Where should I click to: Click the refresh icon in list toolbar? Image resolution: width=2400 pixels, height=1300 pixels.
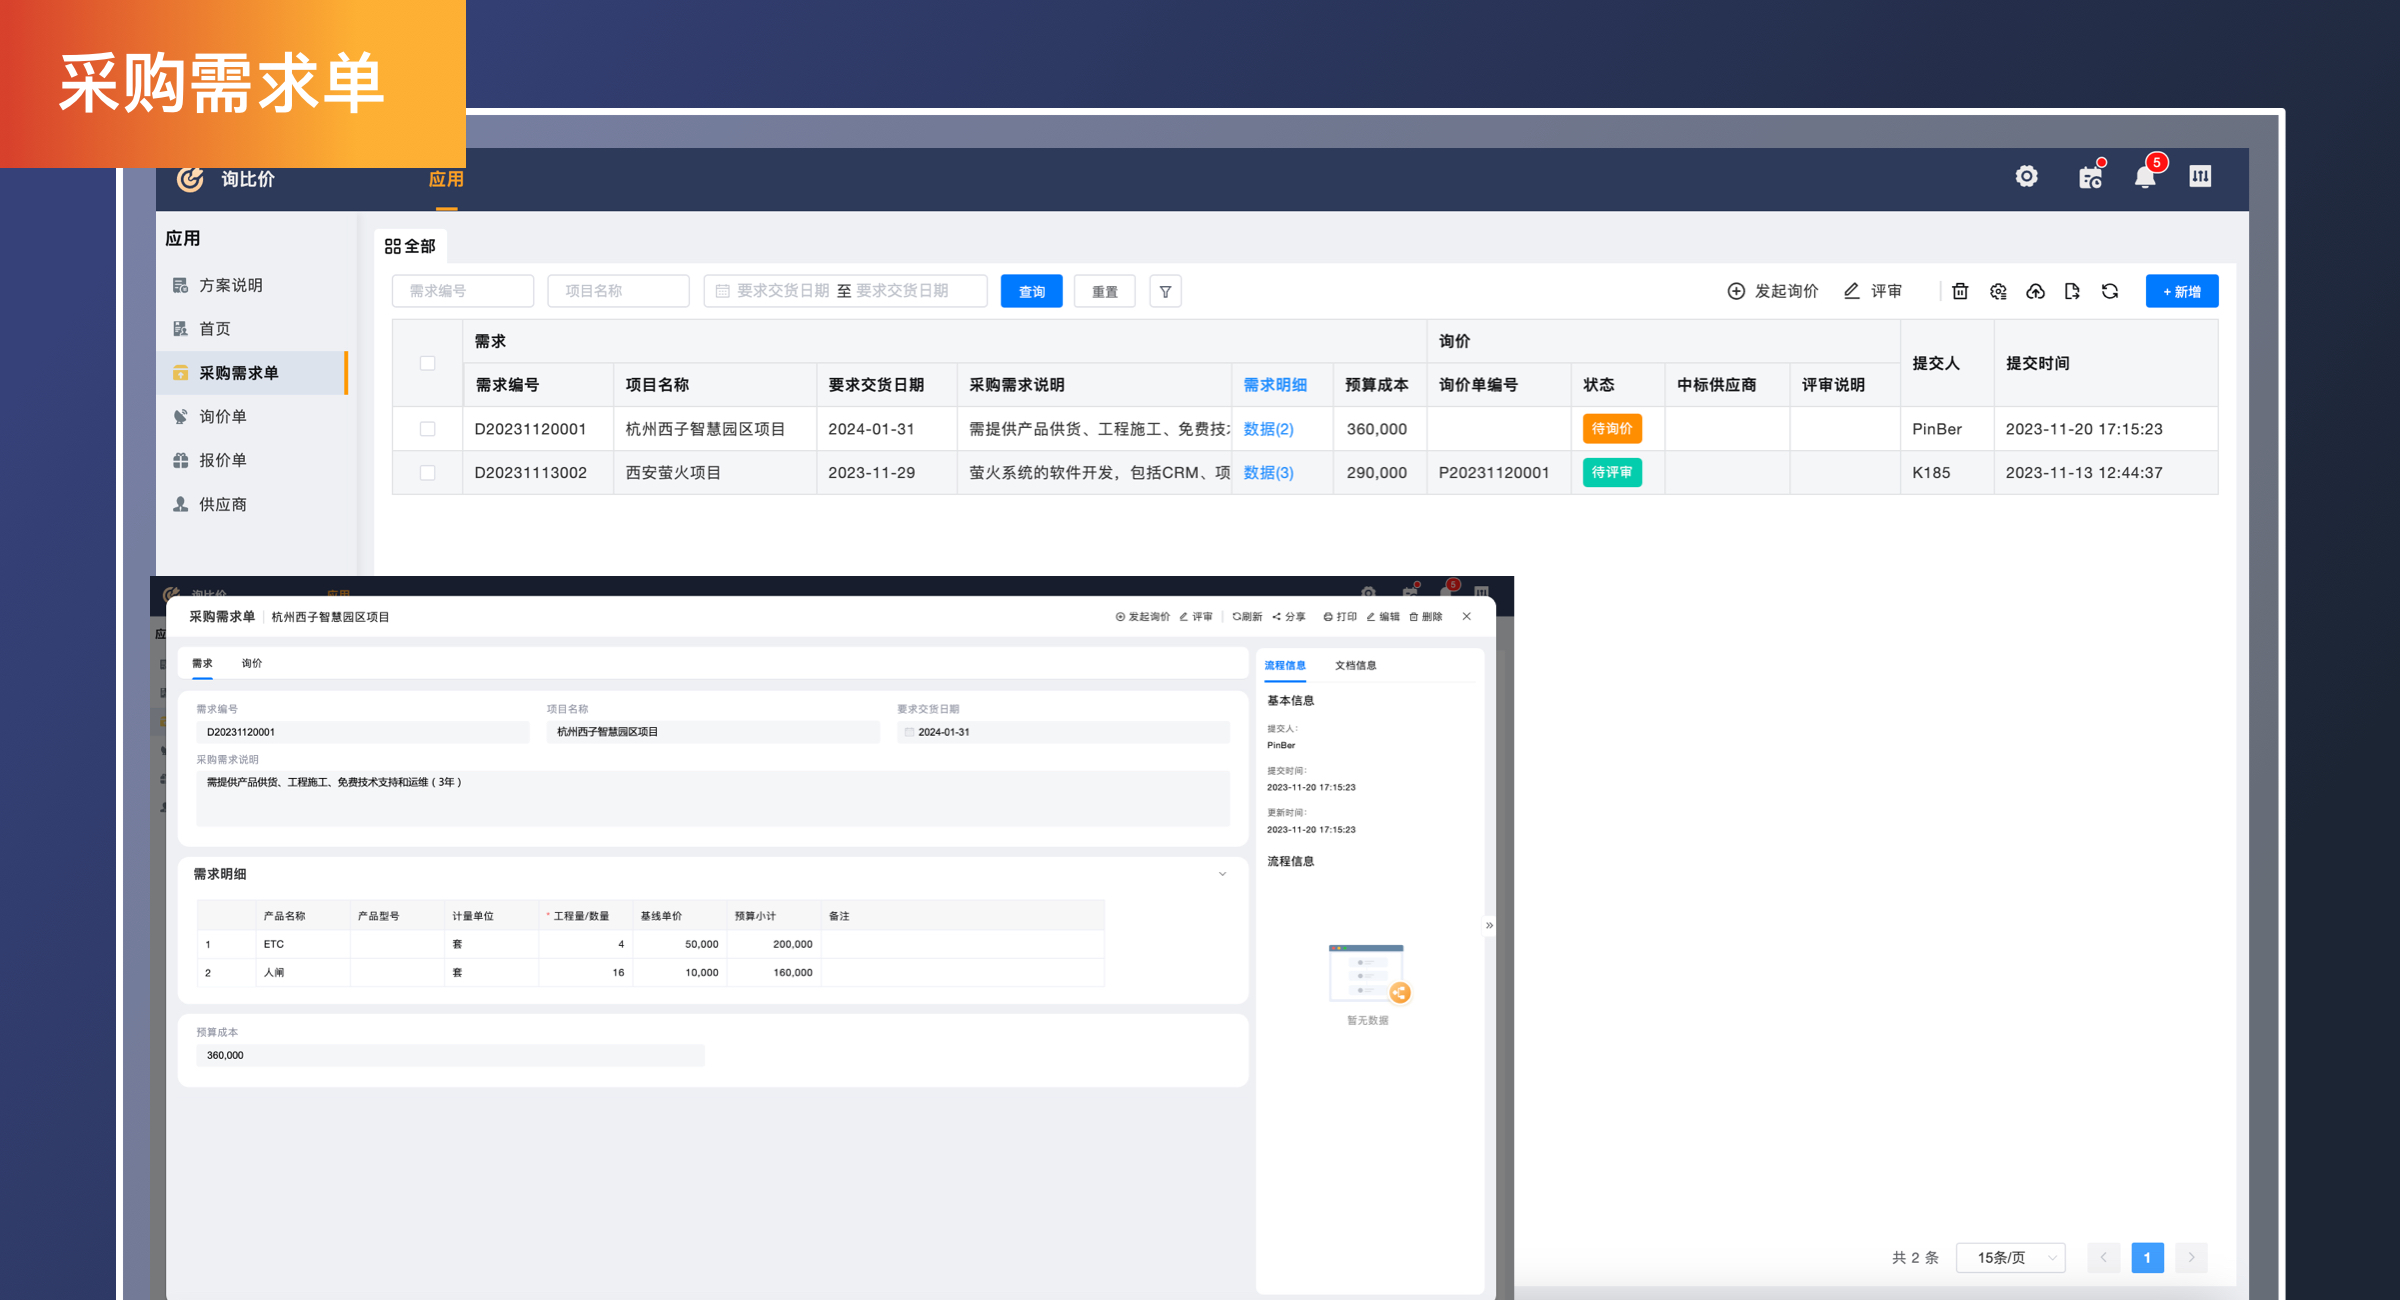click(2110, 291)
